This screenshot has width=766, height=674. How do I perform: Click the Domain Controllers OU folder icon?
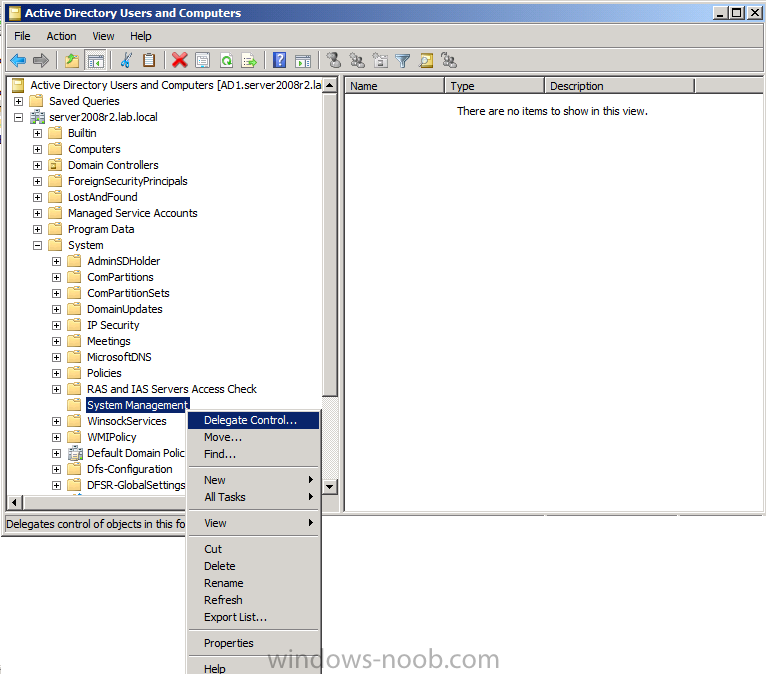coord(55,165)
